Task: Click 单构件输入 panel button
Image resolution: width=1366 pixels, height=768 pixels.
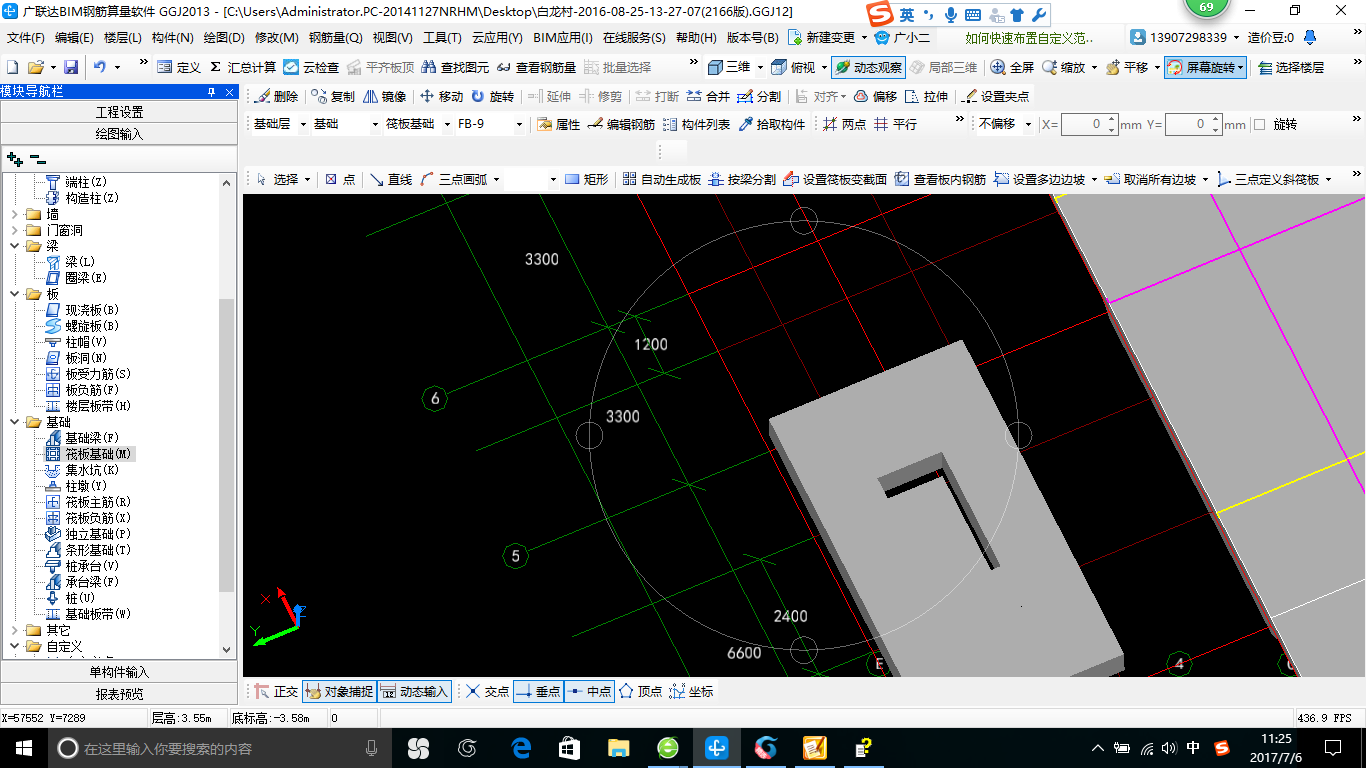Action: tap(119, 672)
